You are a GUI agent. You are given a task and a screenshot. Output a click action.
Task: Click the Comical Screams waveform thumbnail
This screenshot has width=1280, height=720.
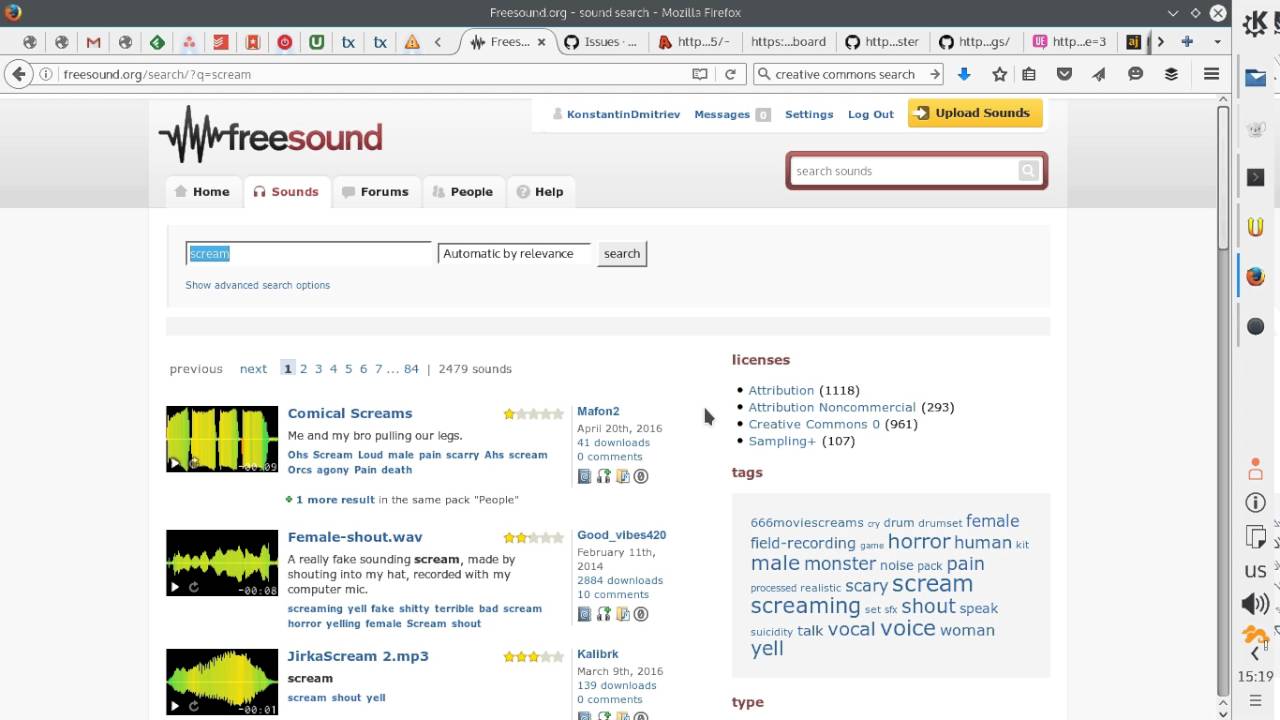pyautogui.click(x=222, y=439)
